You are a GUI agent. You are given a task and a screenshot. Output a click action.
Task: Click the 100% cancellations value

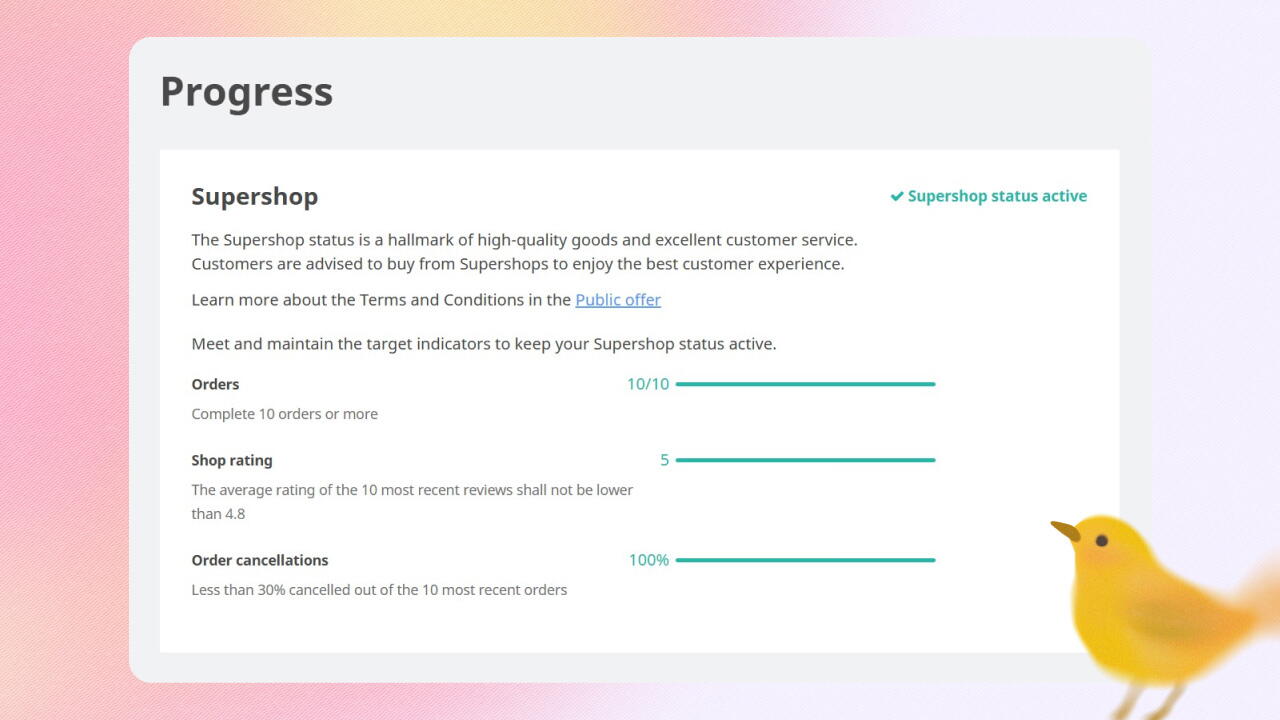(x=649, y=560)
